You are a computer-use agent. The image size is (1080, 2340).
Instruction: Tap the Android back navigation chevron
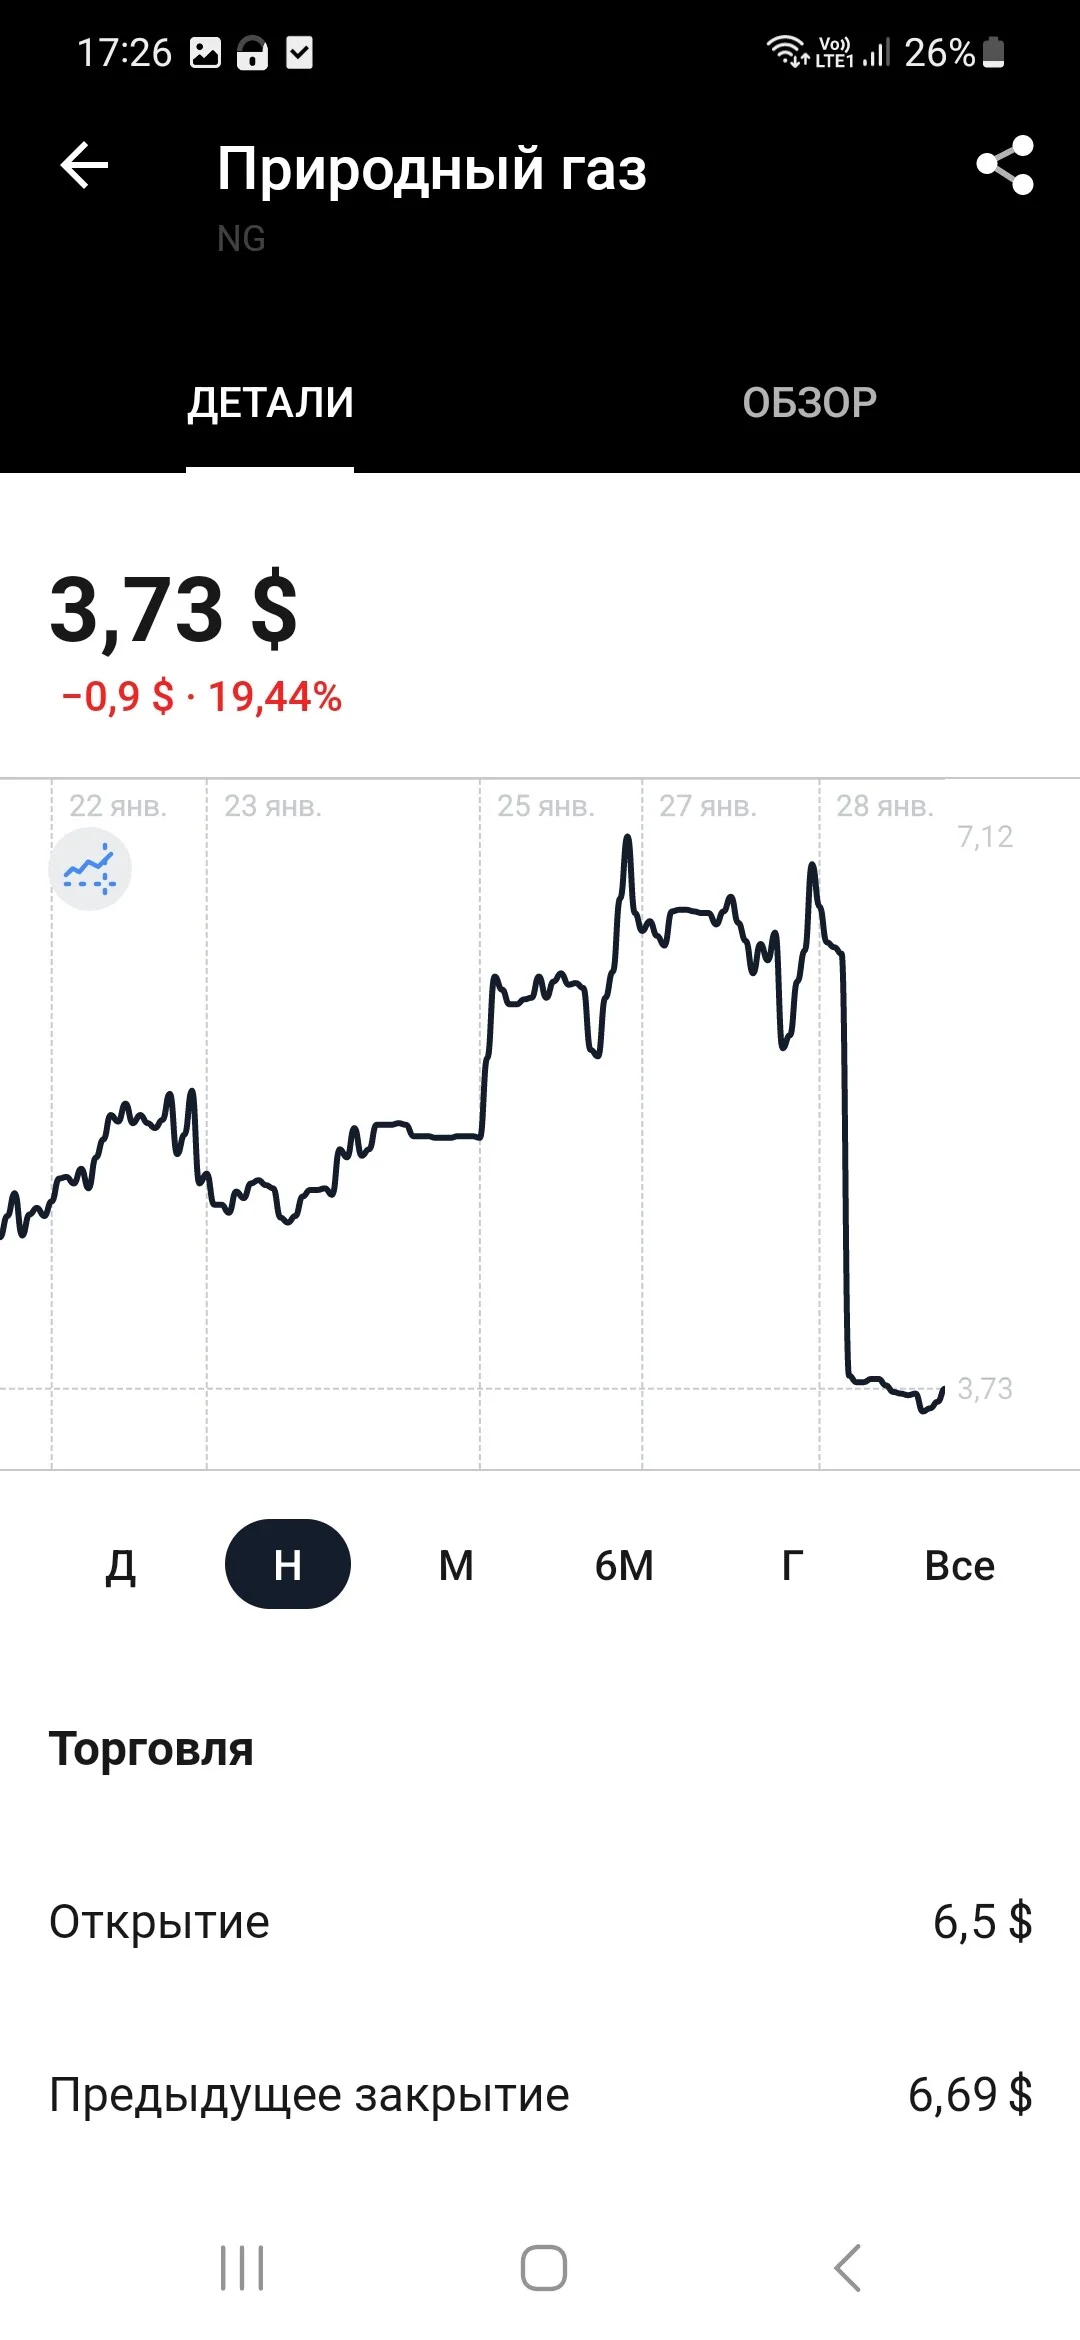tap(847, 2267)
